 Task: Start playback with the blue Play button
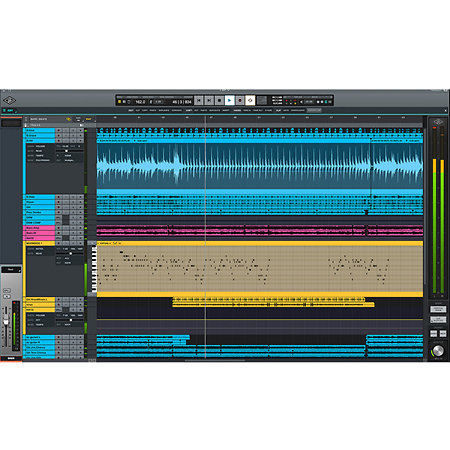230,100
